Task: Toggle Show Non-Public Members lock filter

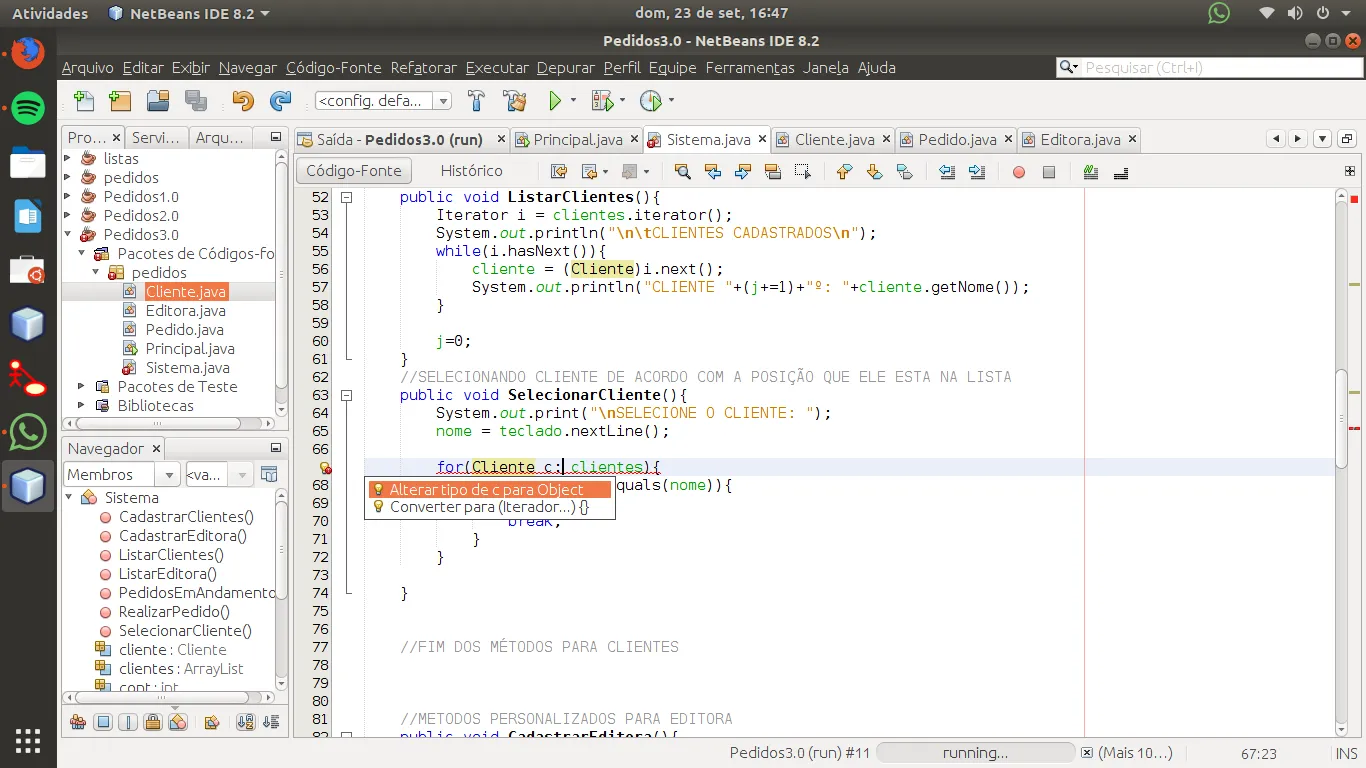Action: [x=152, y=722]
